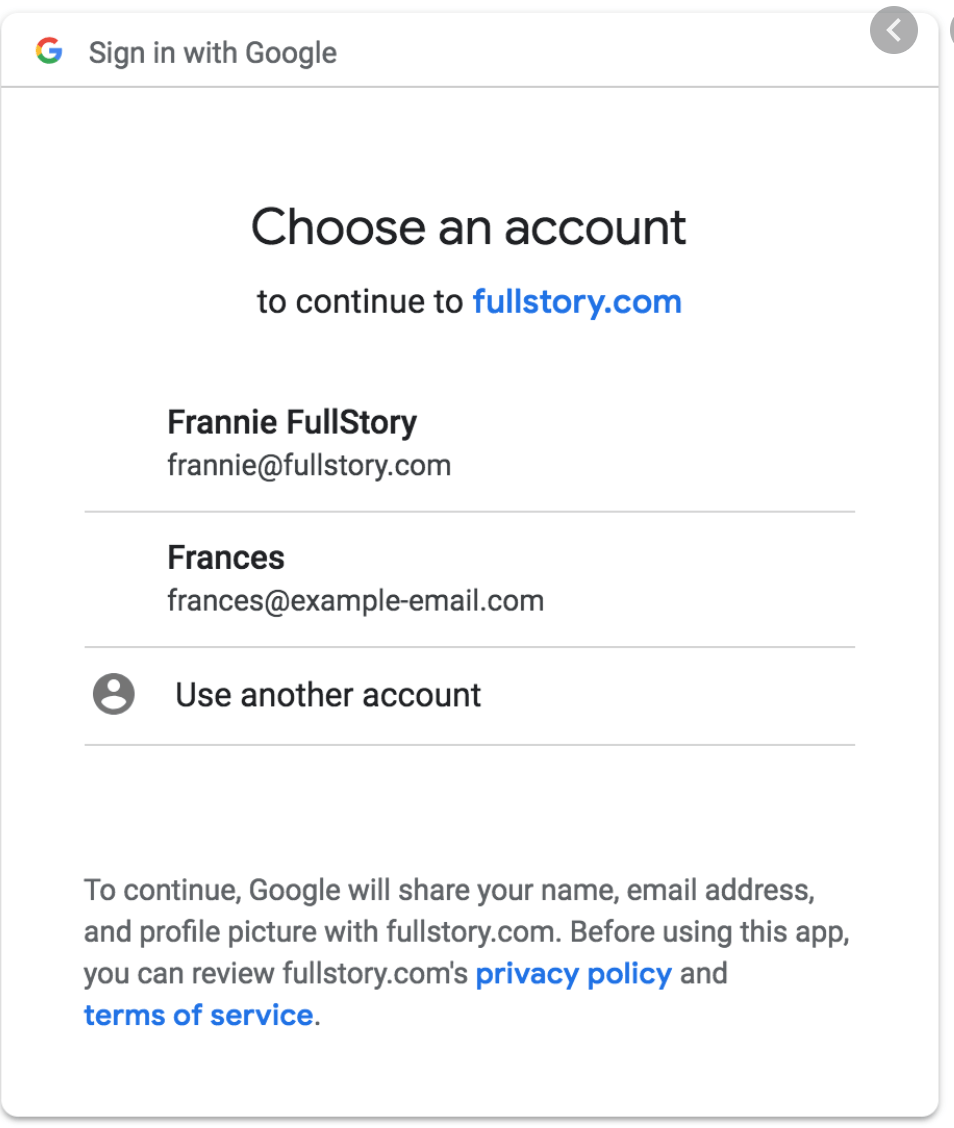The width and height of the screenshot is (954, 1128).
Task: Click the Google "G" logo
Action: [49, 52]
